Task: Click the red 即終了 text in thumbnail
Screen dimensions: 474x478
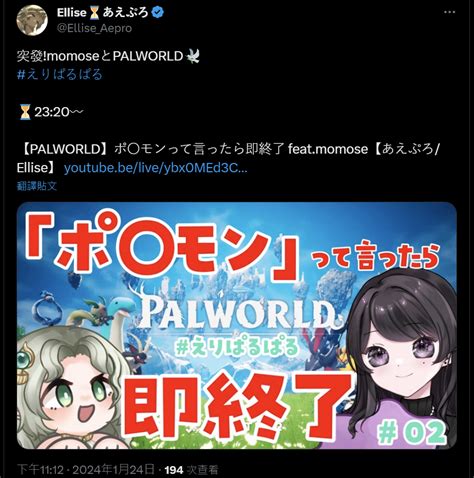Action: (x=238, y=405)
